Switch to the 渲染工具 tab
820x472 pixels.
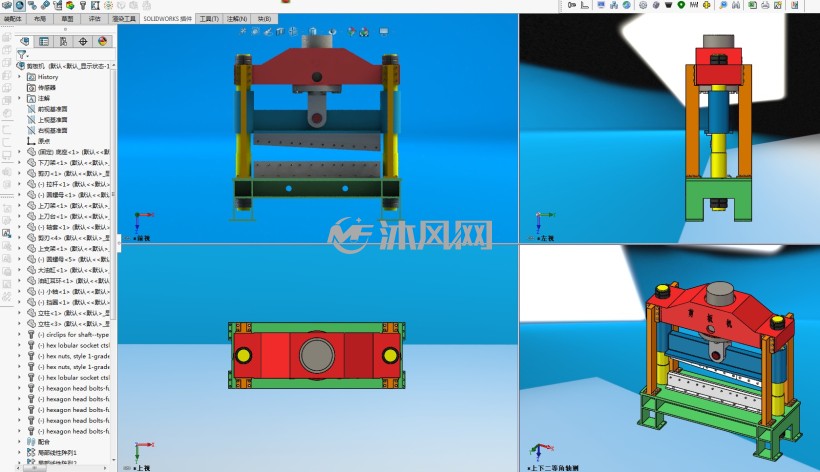[x=124, y=19]
